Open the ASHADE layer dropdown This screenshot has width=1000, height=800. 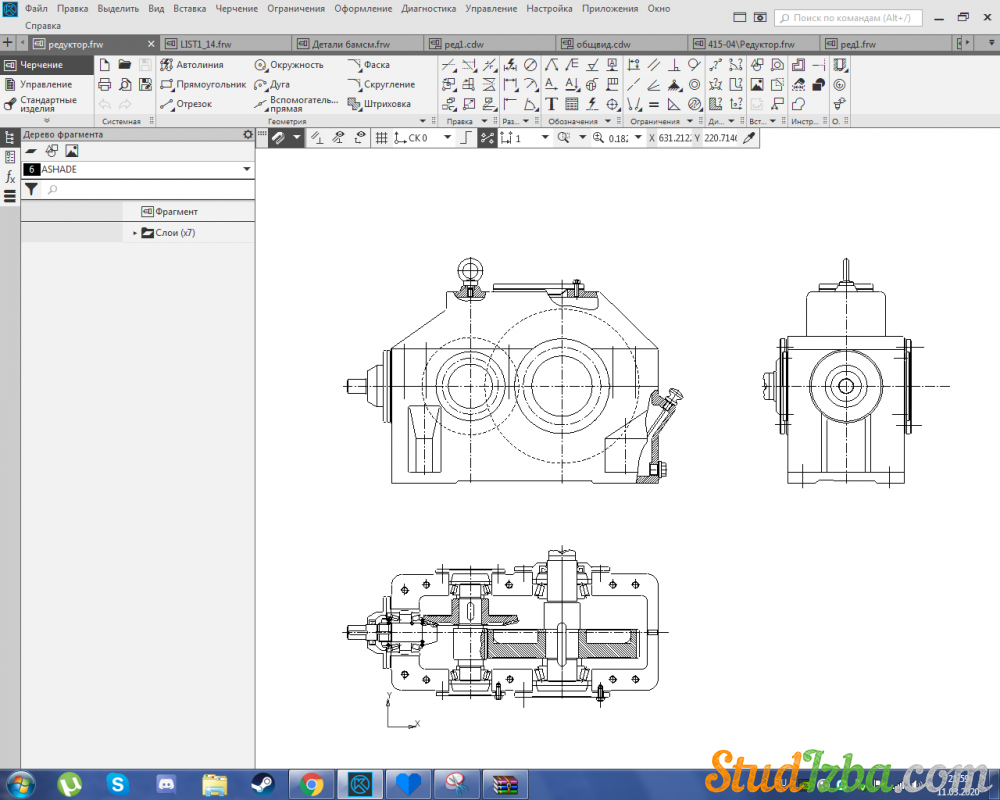[x=246, y=170]
